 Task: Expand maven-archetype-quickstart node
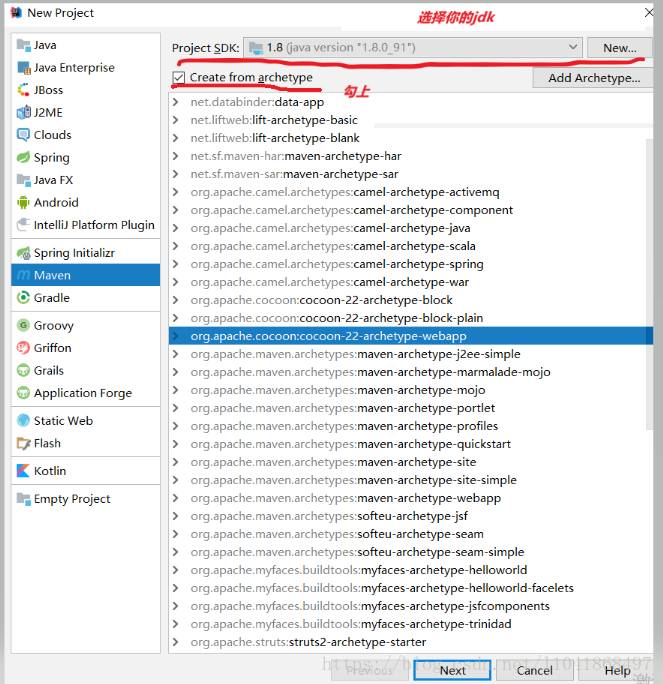pos(175,444)
